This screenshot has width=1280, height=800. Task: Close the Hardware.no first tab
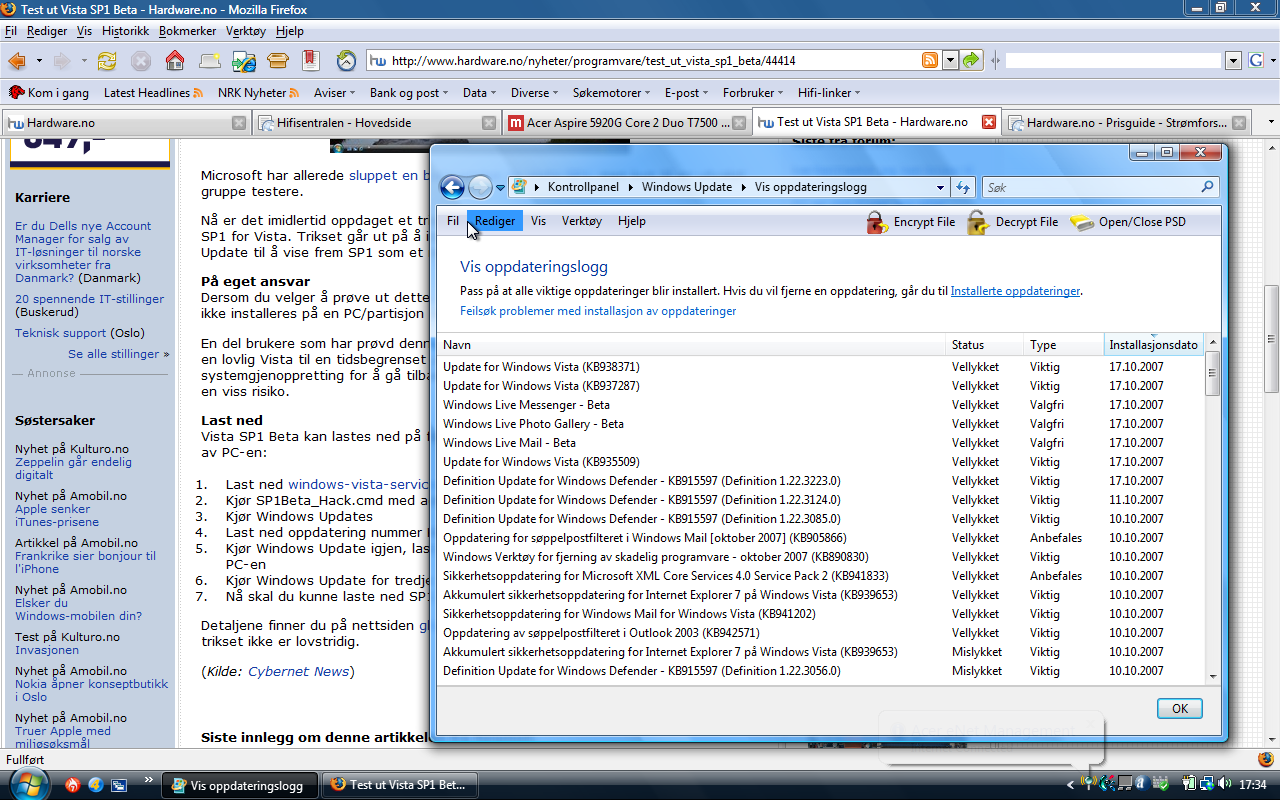239,123
